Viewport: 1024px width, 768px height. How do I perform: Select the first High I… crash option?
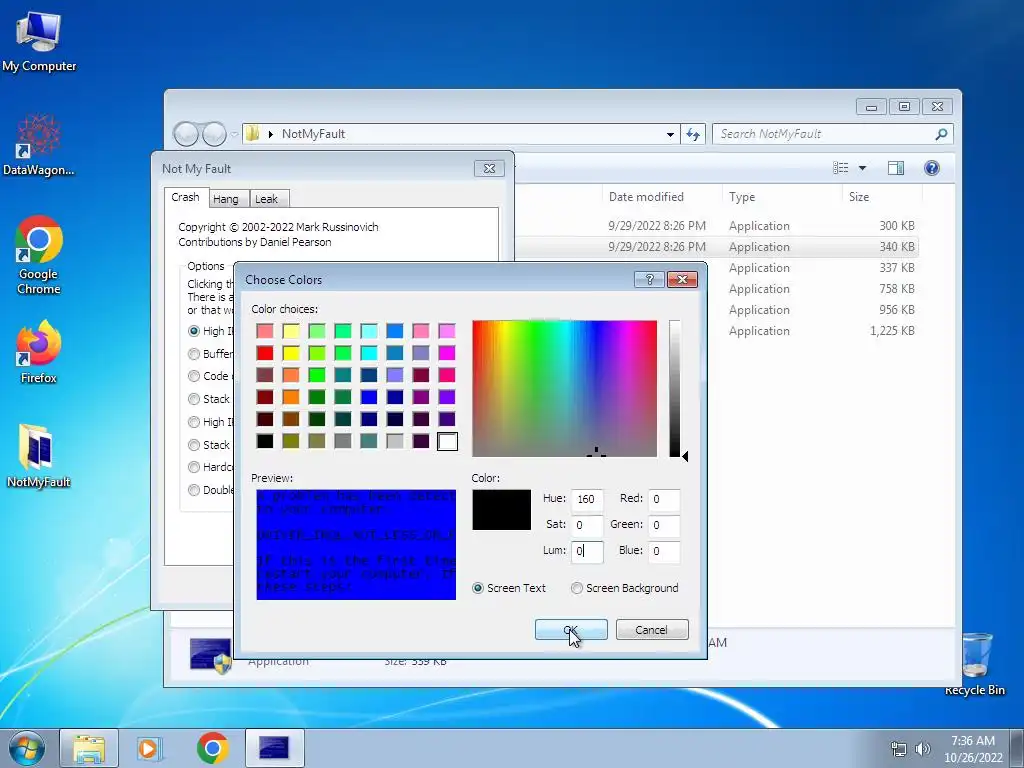pyautogui.click(x=193, y=331)
